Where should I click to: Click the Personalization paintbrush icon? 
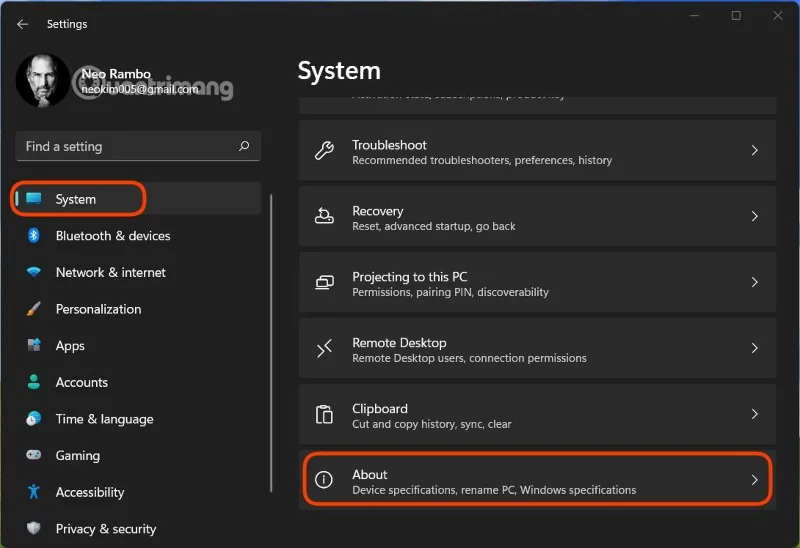(x=34, y=309)
